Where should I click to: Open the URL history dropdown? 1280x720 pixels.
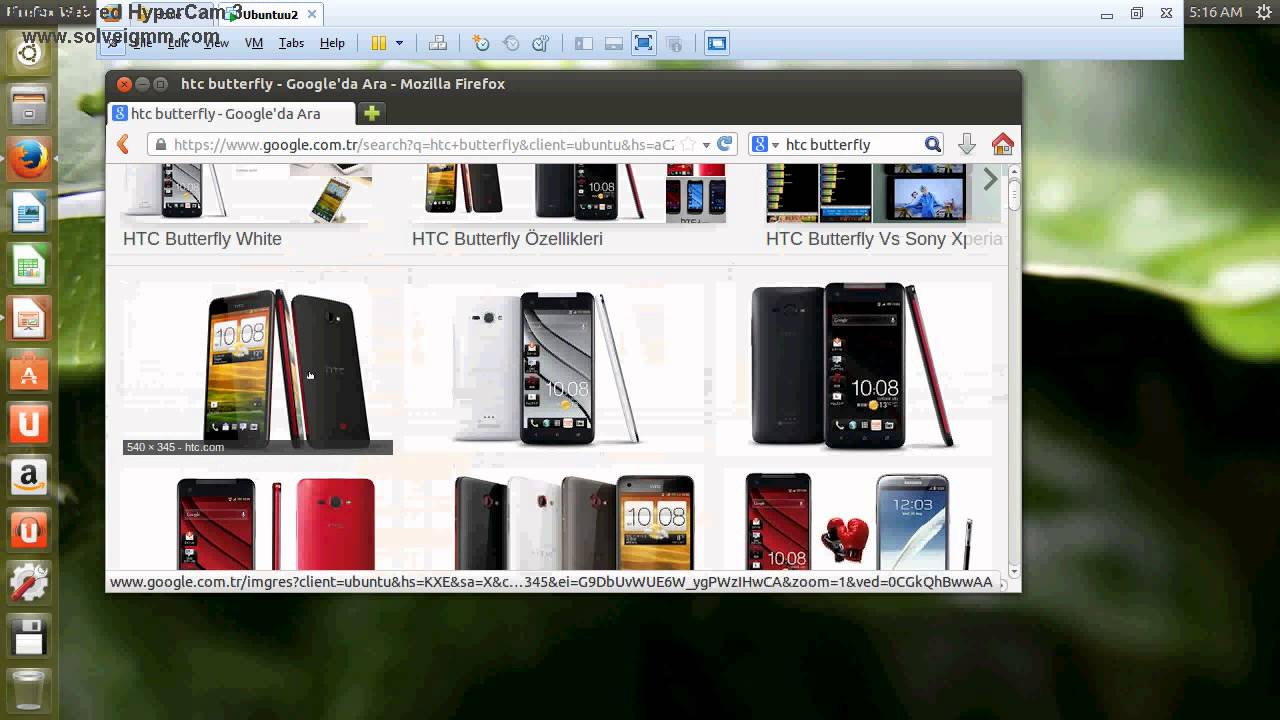706,144
